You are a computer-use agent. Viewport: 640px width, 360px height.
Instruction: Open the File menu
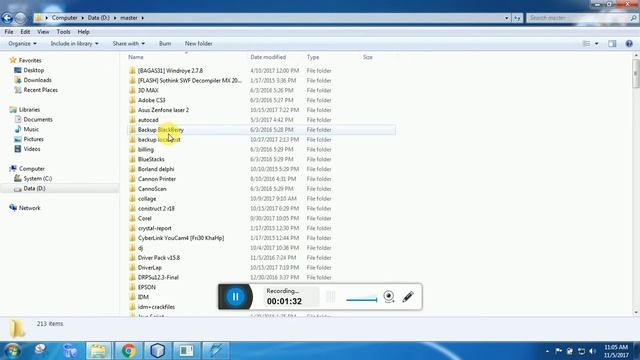(9, 32)
